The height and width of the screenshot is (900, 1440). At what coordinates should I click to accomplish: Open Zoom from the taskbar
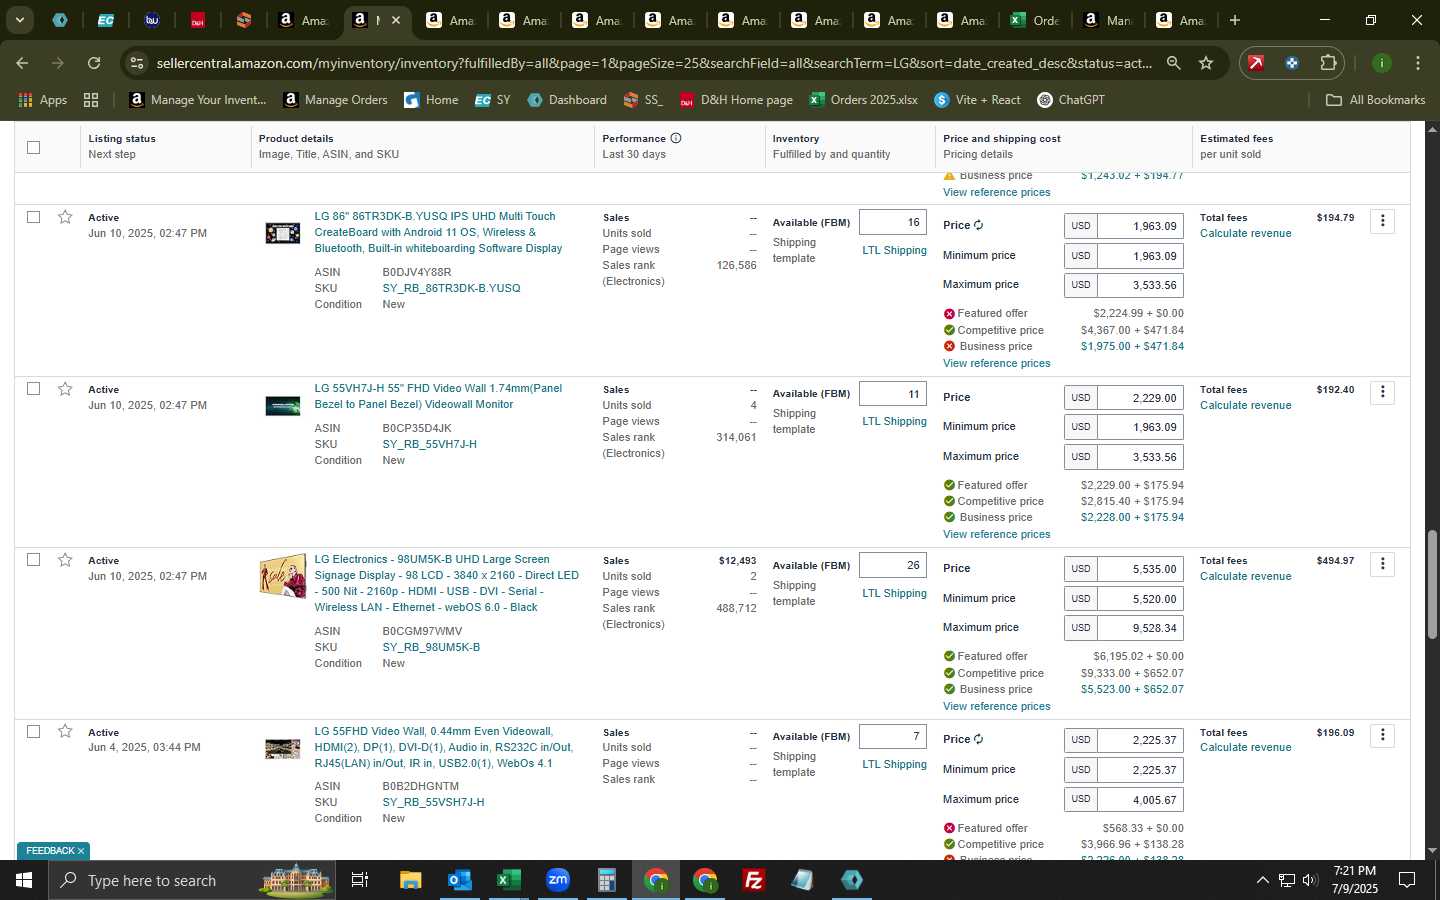tap(557, 880)
